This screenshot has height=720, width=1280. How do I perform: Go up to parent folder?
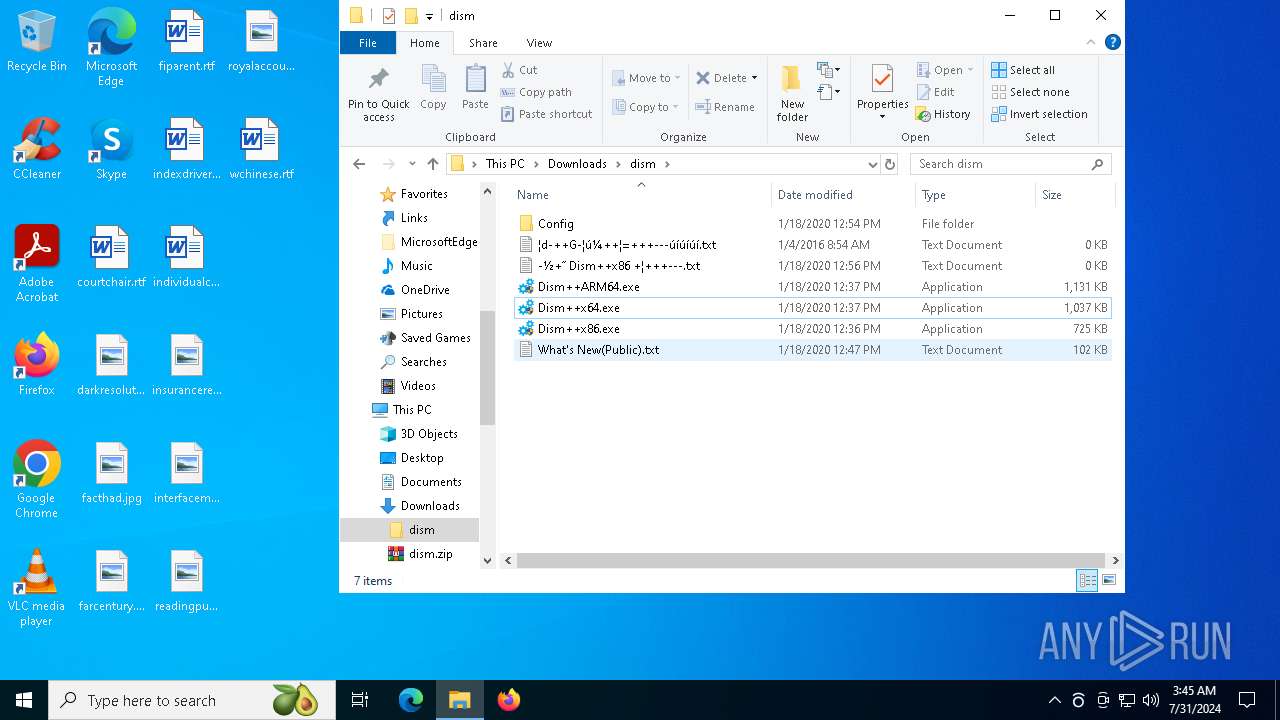(432, 164)
